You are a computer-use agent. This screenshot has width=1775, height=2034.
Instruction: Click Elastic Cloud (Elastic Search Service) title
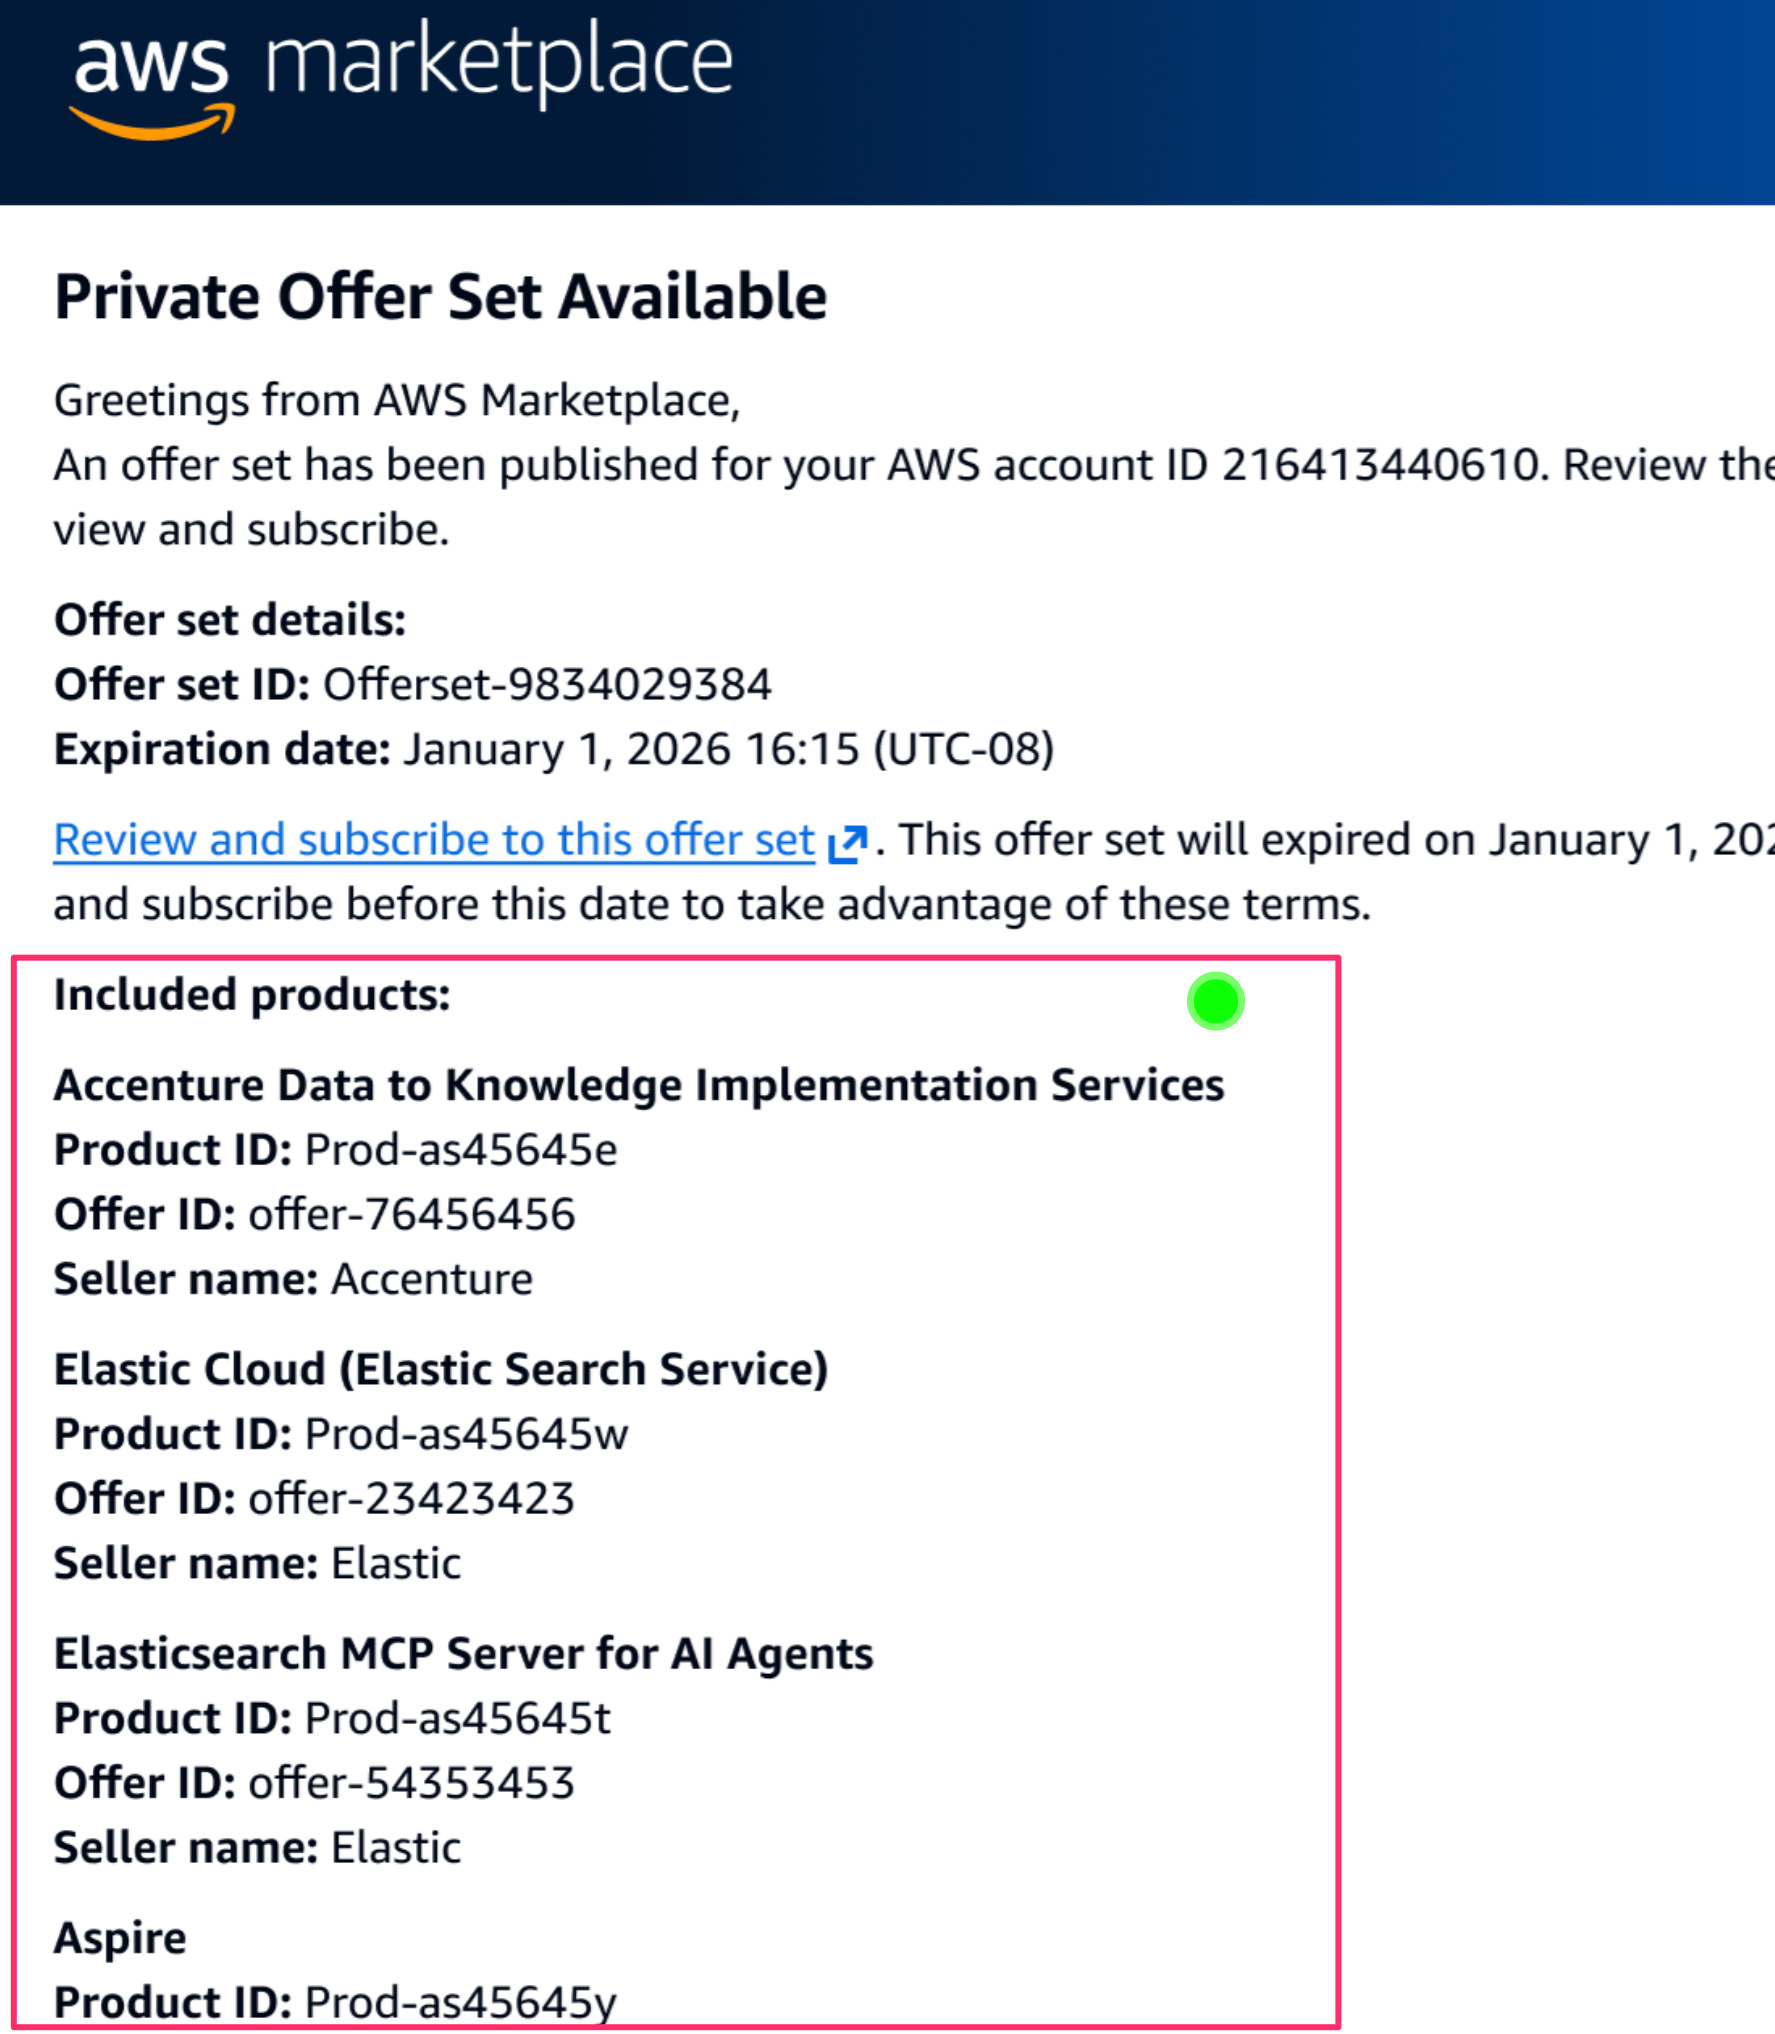click(x=440, y=1369)
